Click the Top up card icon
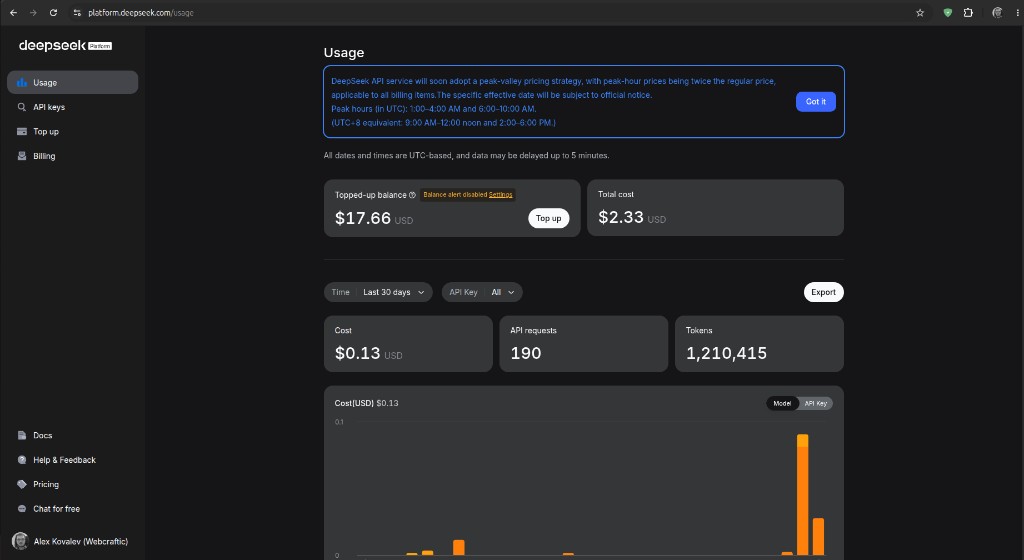This screenshot has height=560, width=1024. point(22,131)
